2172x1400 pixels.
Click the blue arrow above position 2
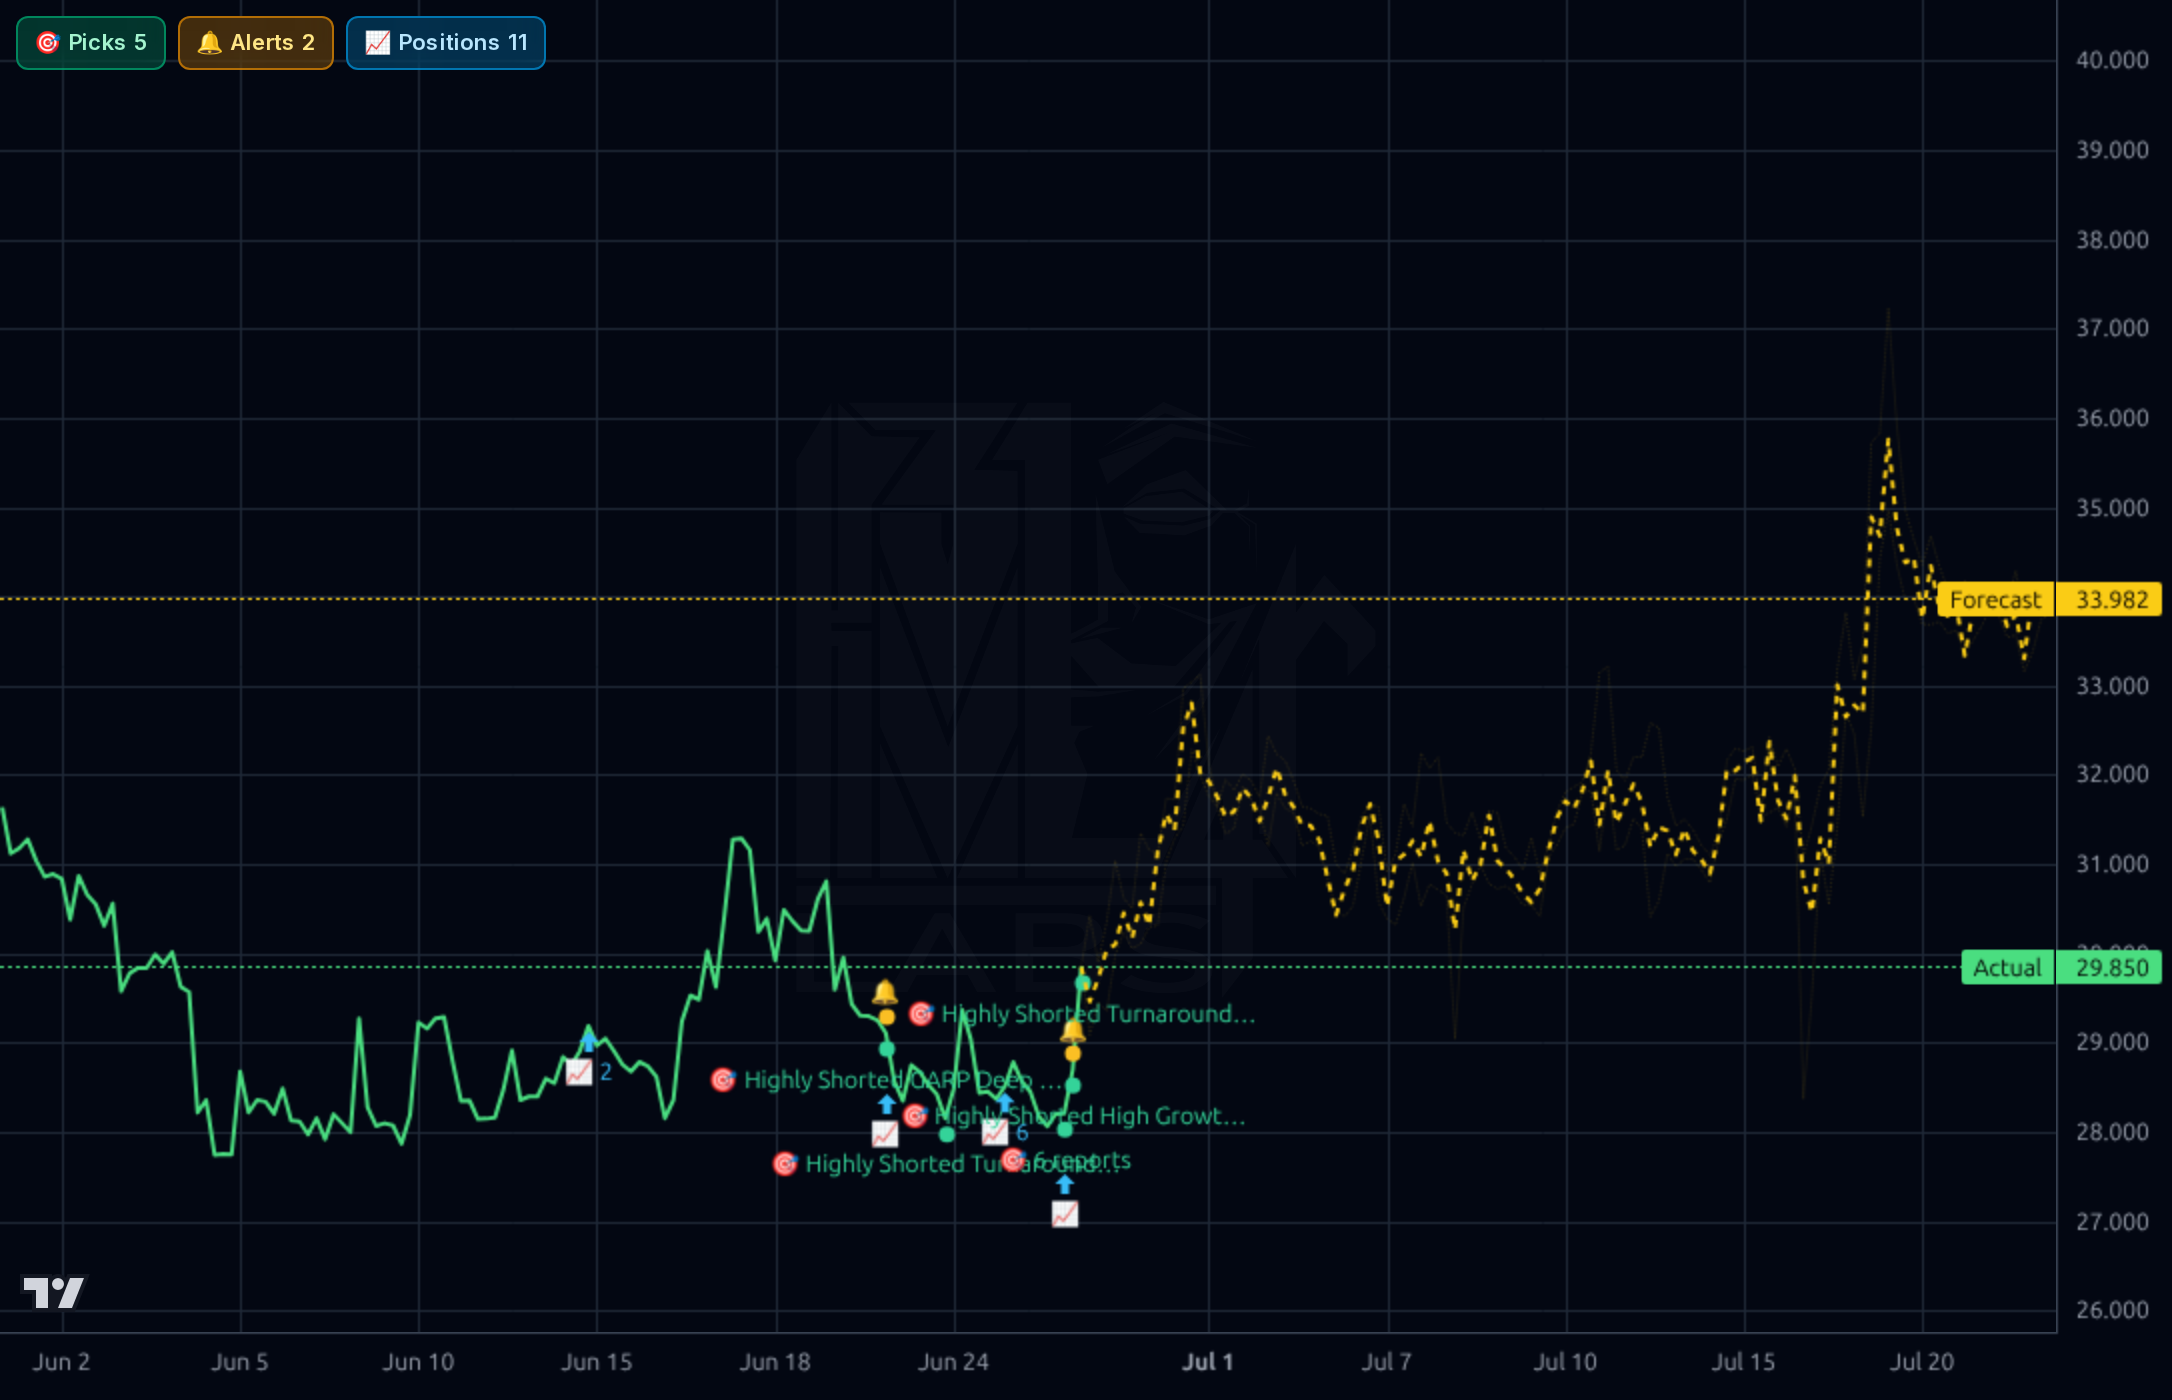589,1042
